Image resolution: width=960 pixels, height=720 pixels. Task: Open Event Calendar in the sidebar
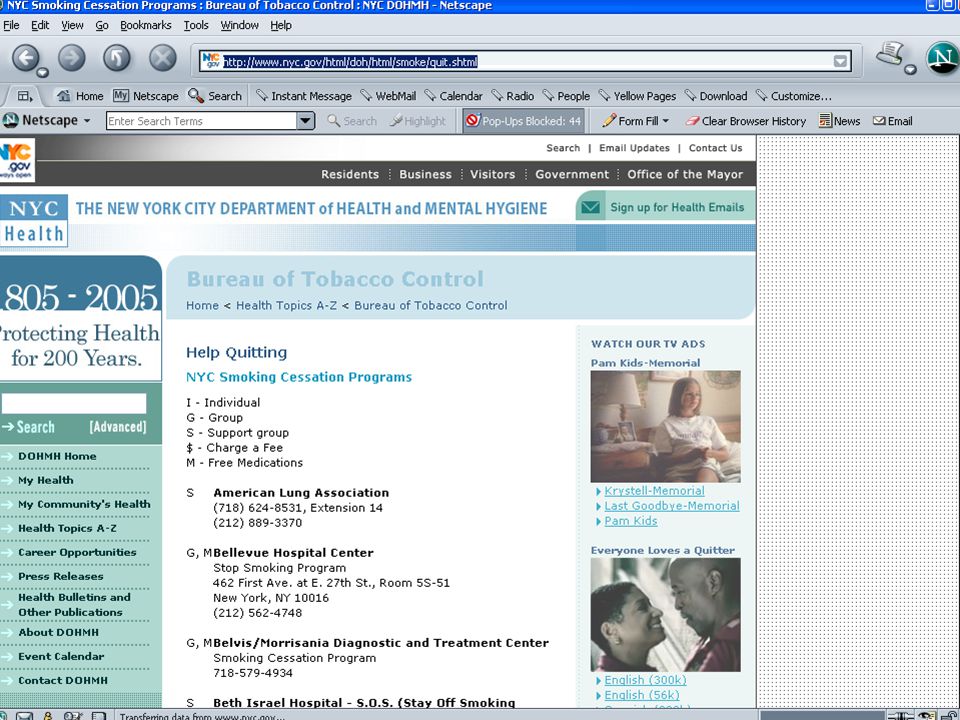tap(61, 656)
